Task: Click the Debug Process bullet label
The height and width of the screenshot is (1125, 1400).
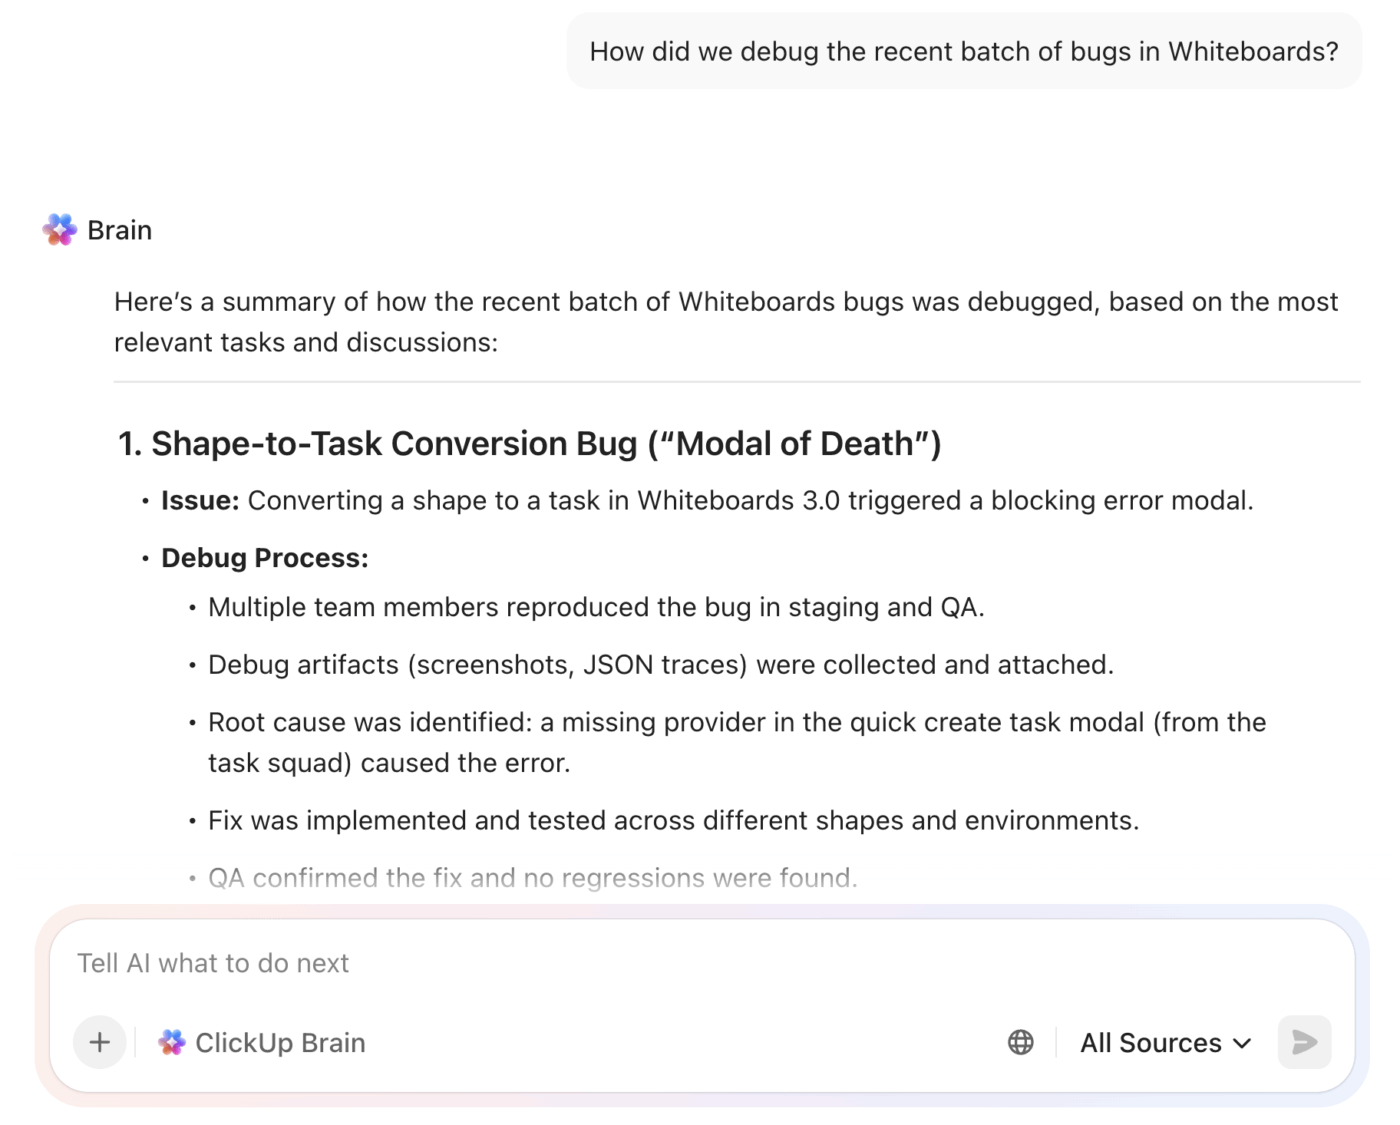Action: coord(263,557)
